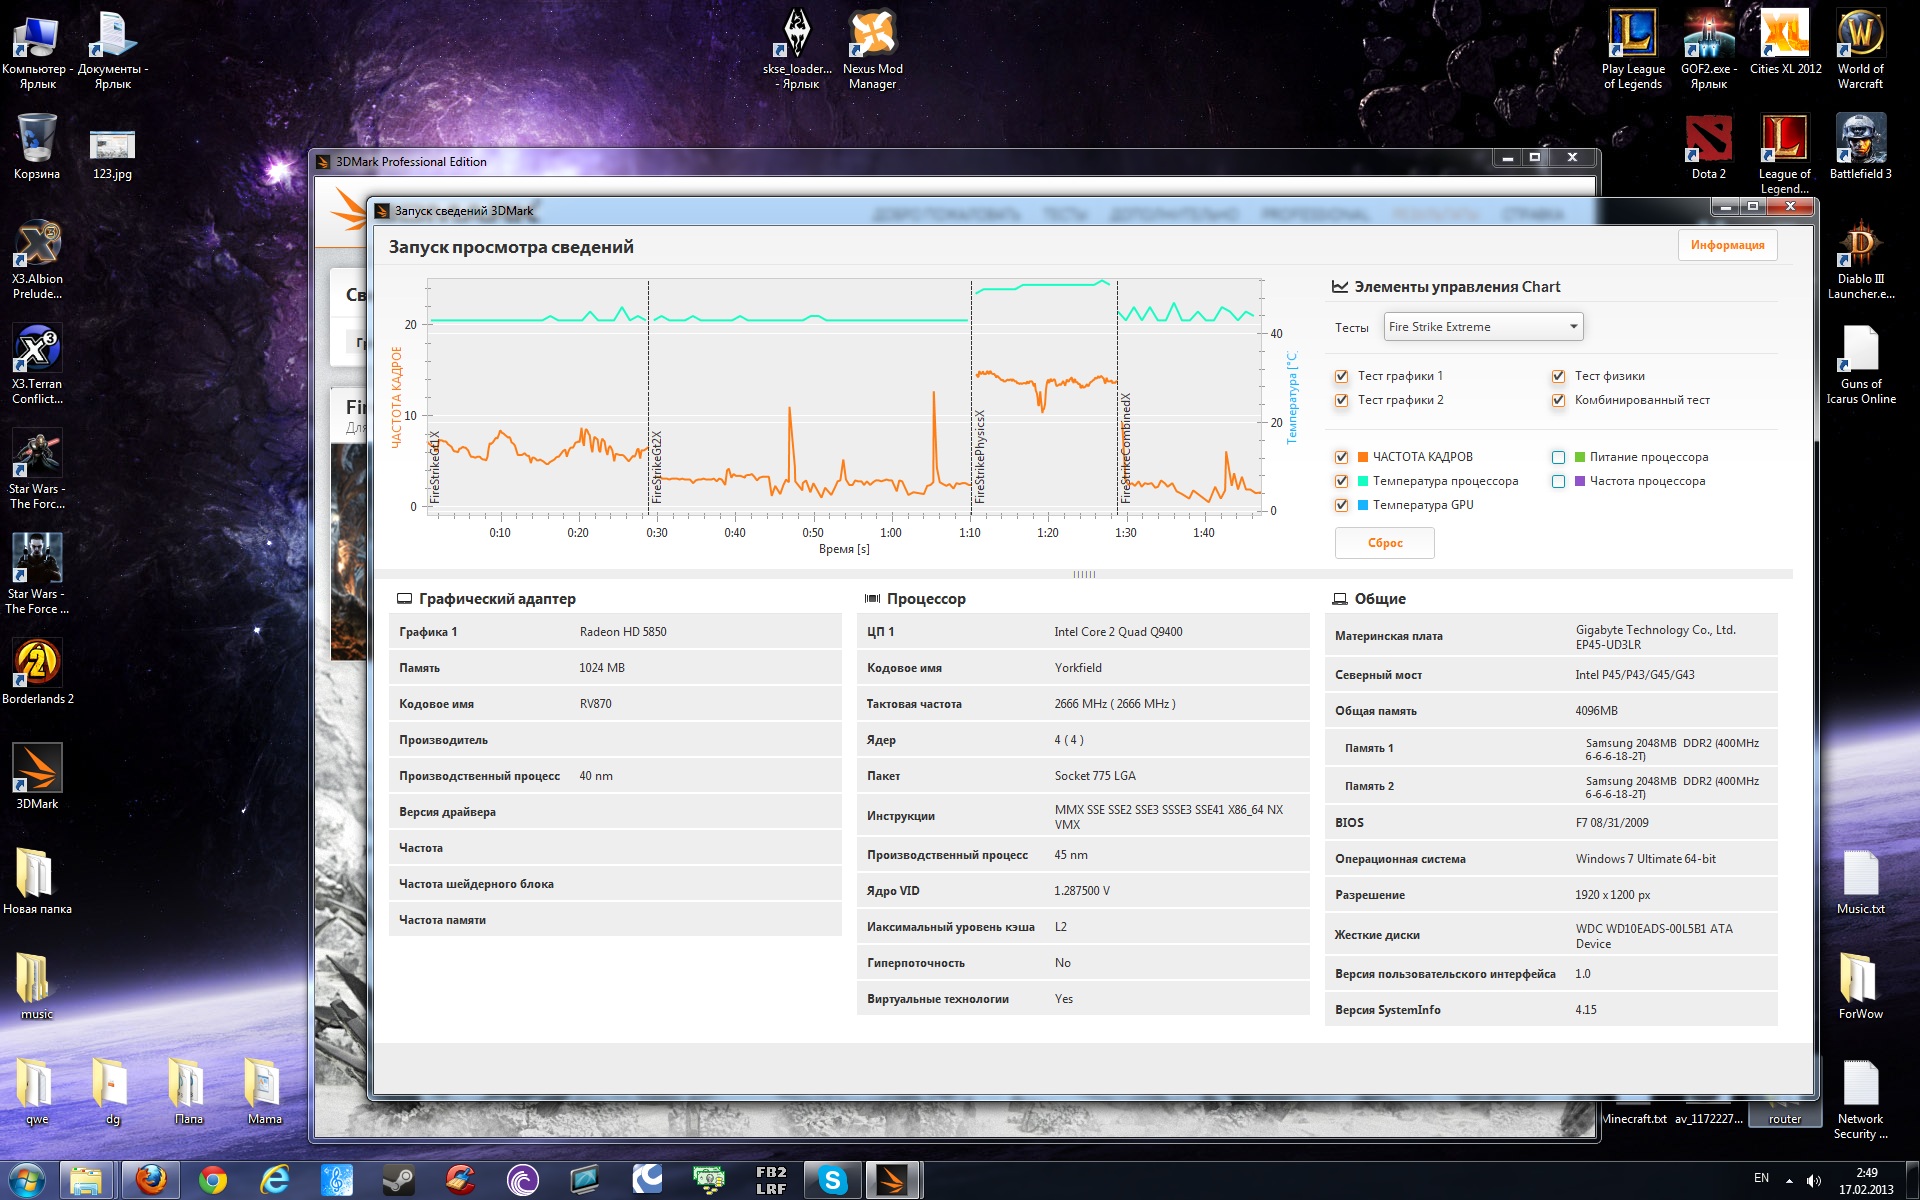Viewport: 1920px width, 1200px height.
Task: Open the Fire Strike Extreme tests dropdown
Action: click(x=1483, y=327)
